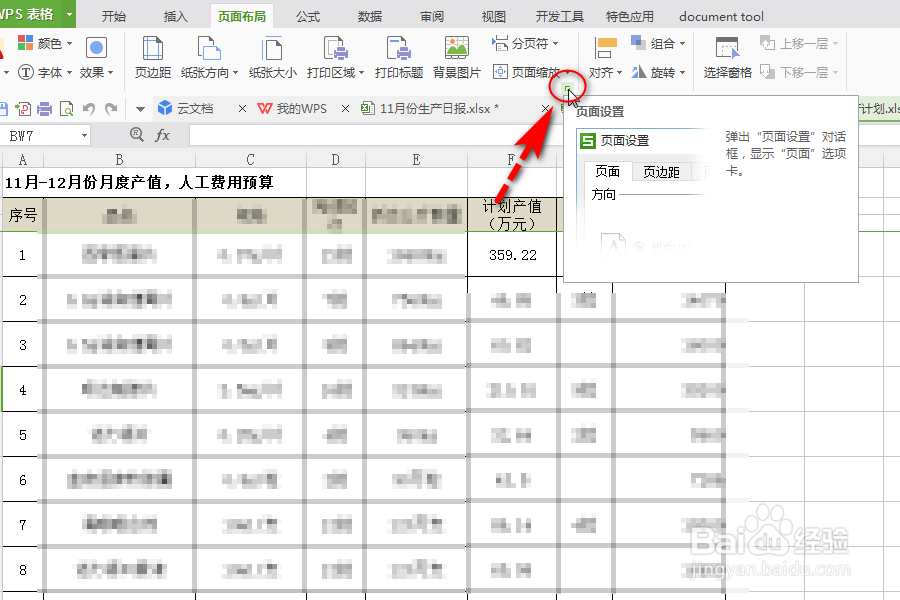Switch to the 开发工具 ribbon tab
Viewport: 900px width, 600px height.
click(x=560, y=17)
